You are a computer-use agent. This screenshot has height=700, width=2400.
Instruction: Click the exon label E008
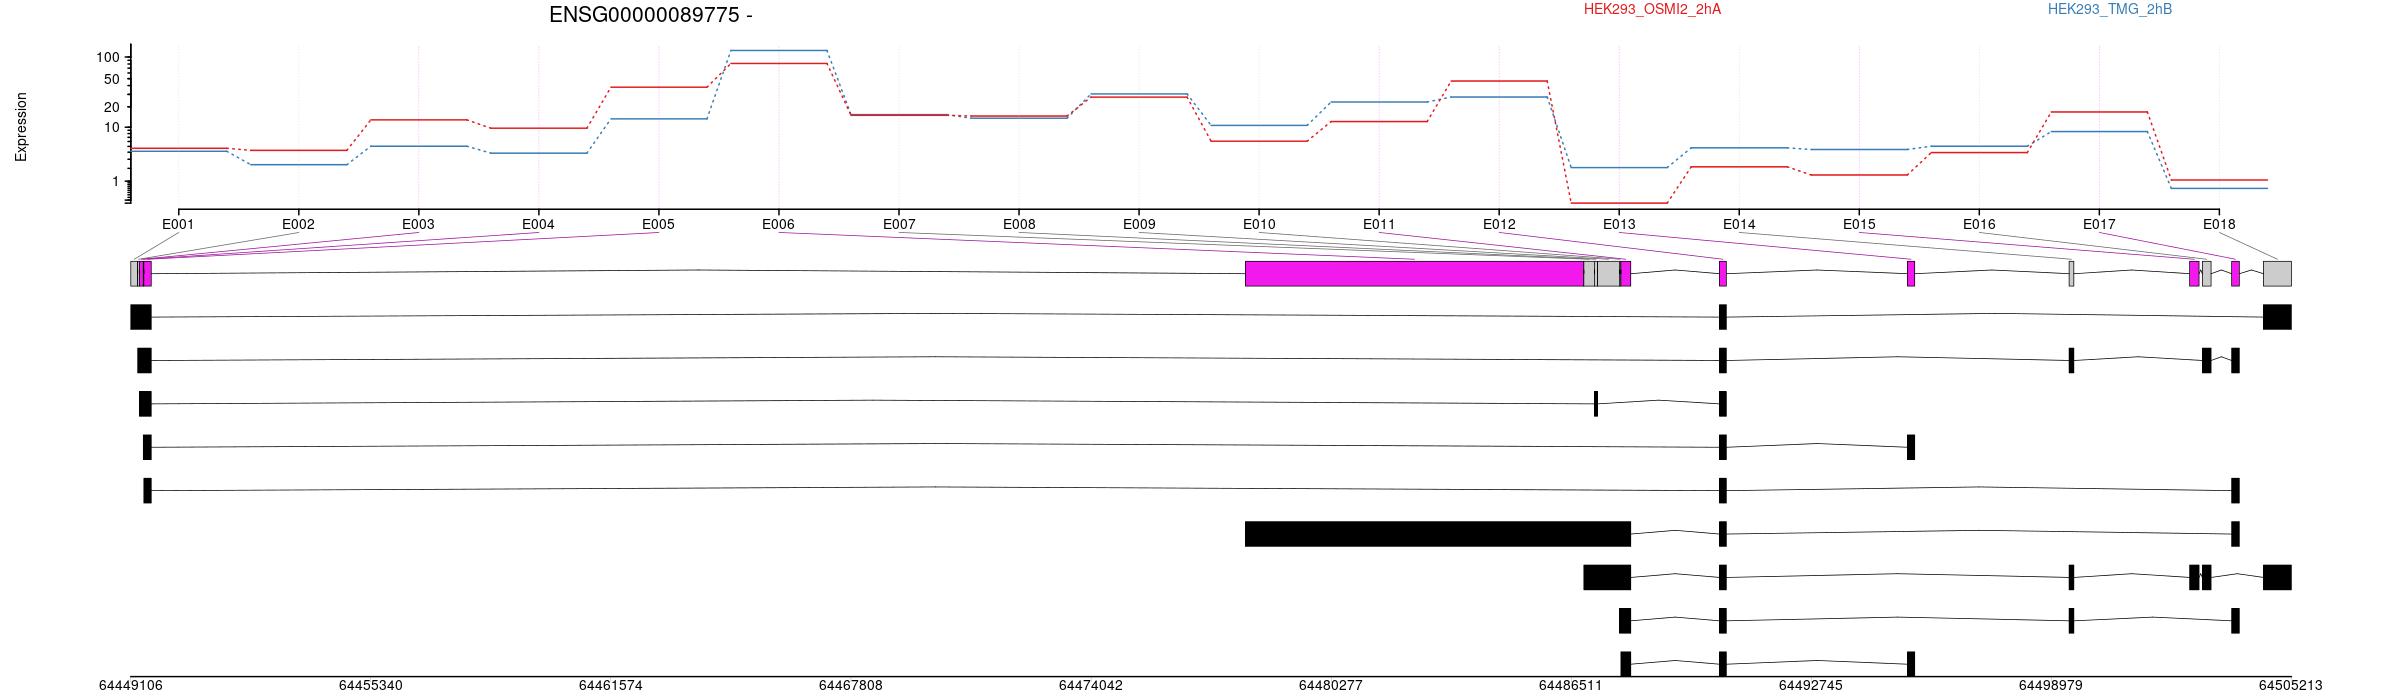click(1019, 224)
